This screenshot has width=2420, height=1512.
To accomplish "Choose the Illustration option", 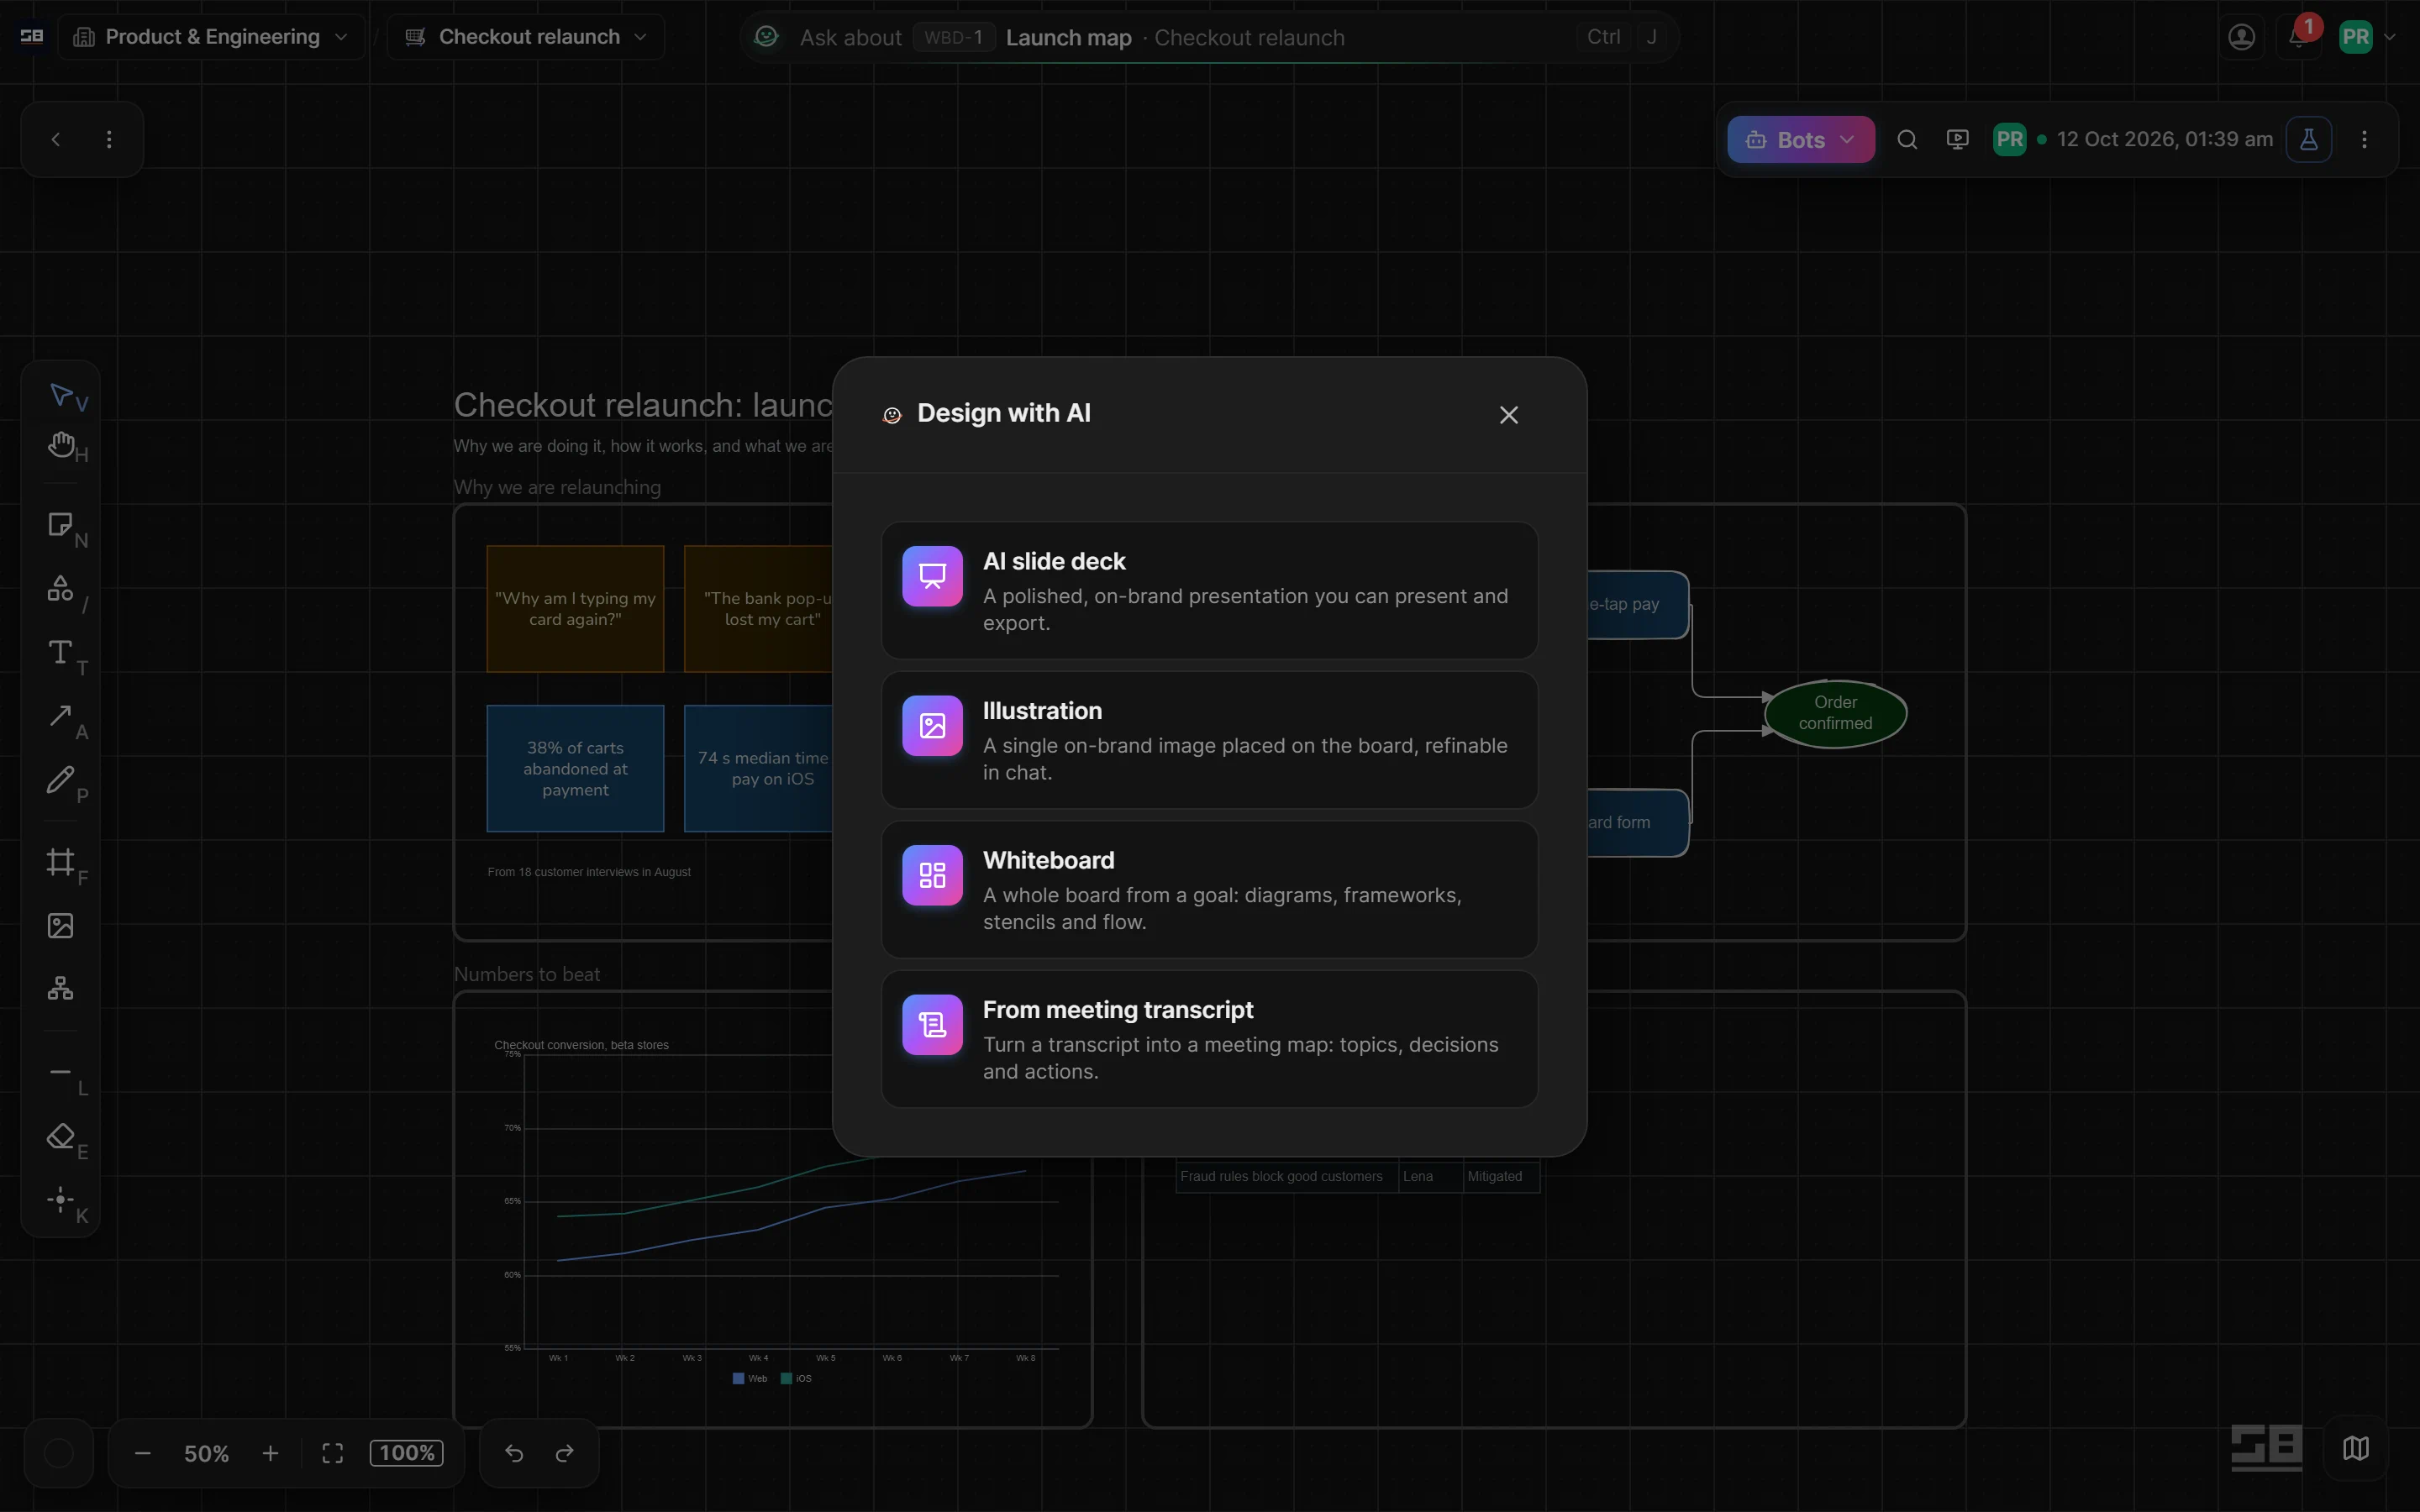I will 1209,740.
